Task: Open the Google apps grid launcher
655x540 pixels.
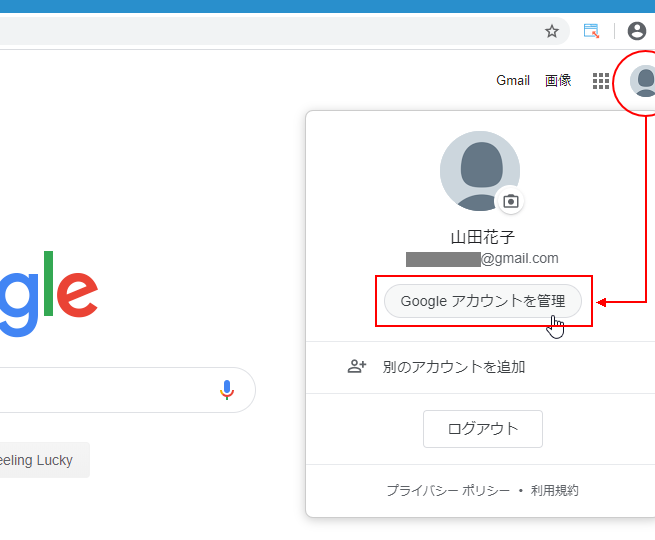Action: (x=601, y=81)
